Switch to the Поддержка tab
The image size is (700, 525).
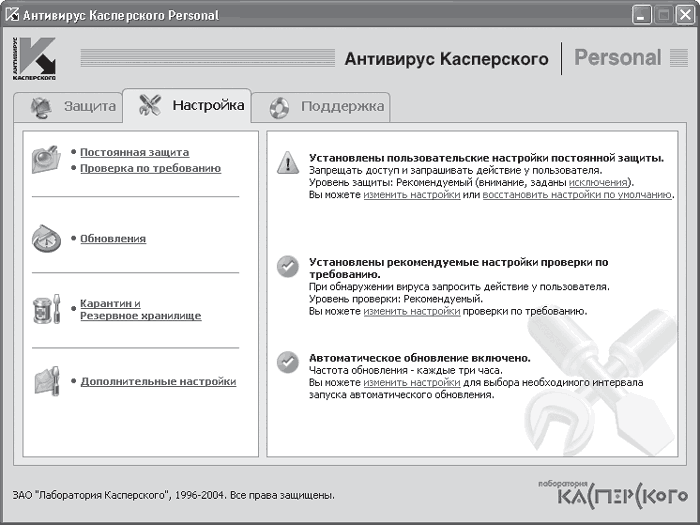(x=321, y=107)
